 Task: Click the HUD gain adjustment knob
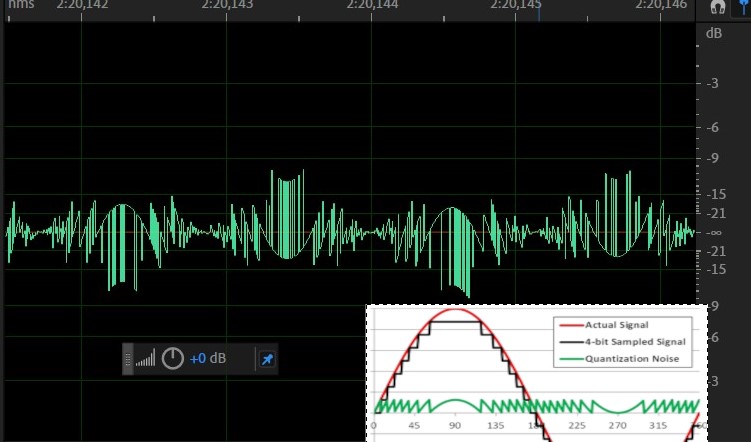172,358
